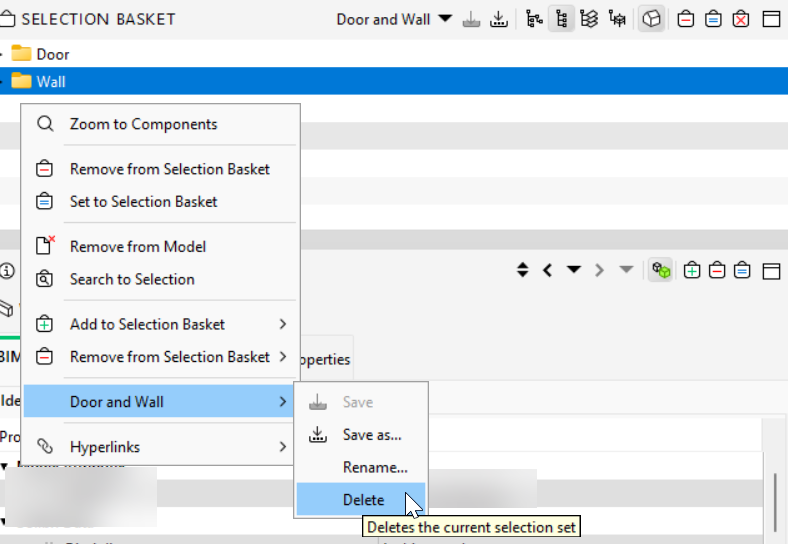Clear selection basket with red X icon
Image resolution: width=788 pixels, height=544 pixels.
741,20
